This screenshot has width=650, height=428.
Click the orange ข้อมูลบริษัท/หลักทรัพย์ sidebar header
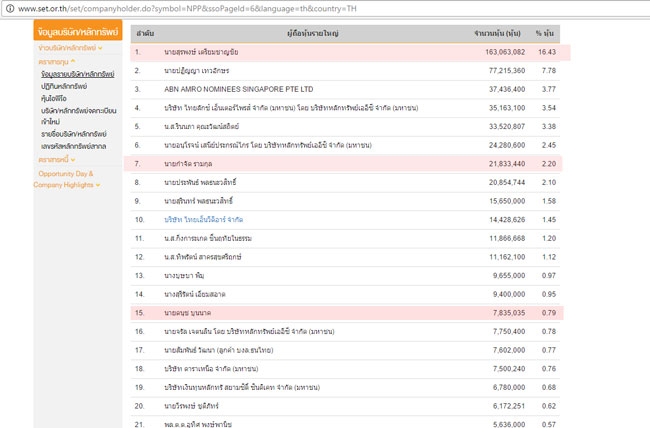[77, 32]
